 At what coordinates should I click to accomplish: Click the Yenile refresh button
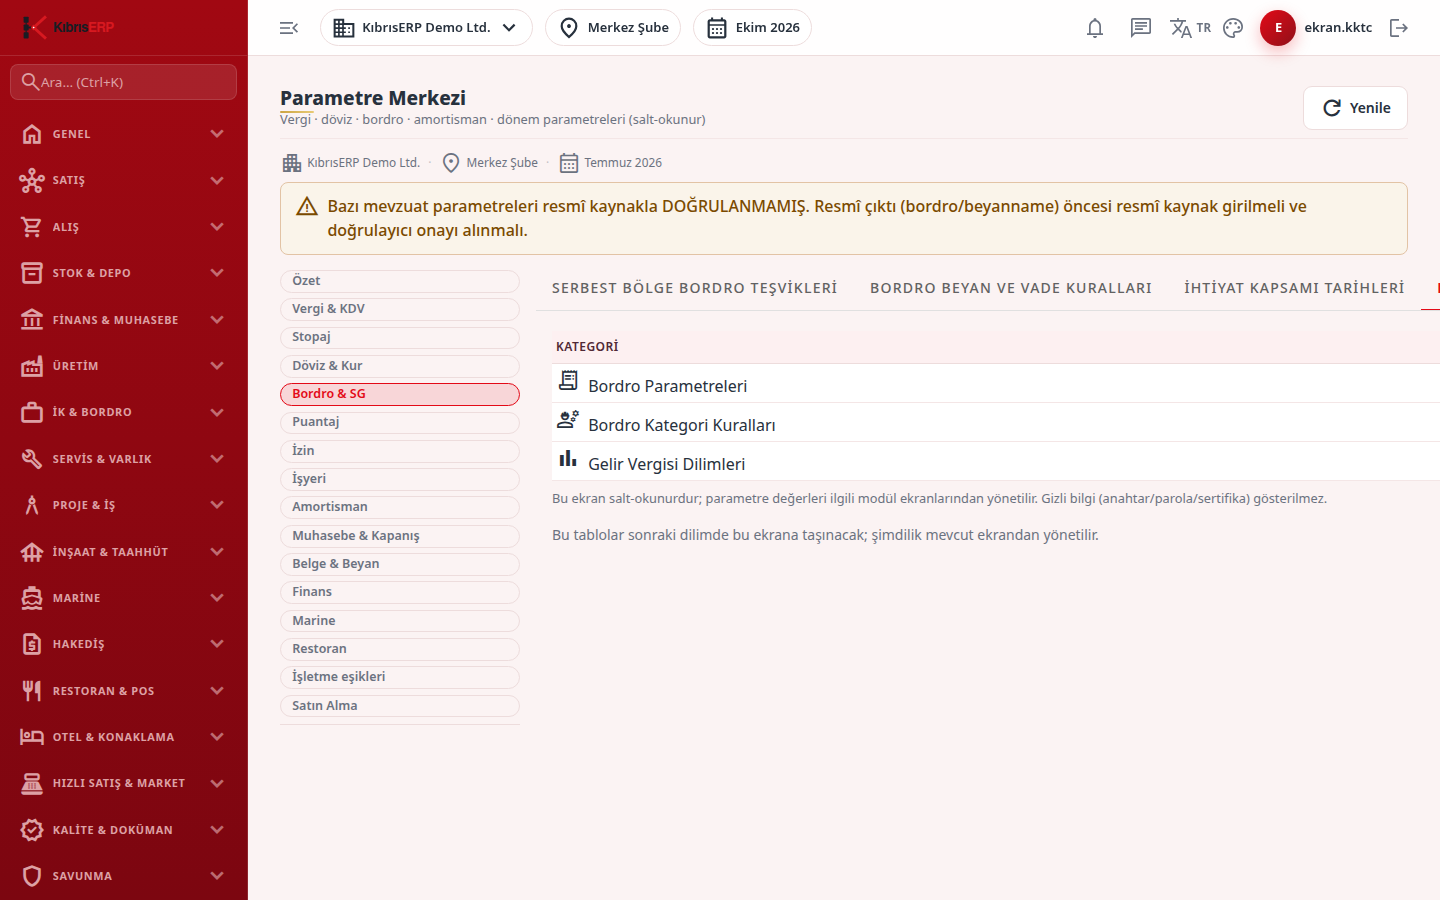[1355, 108]
